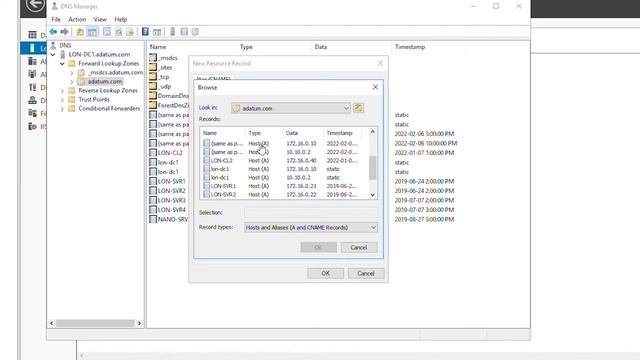This screenshot has height=360, width=640.
Task: Click Cancel in the Browse dialog
Action: [359, 247]
